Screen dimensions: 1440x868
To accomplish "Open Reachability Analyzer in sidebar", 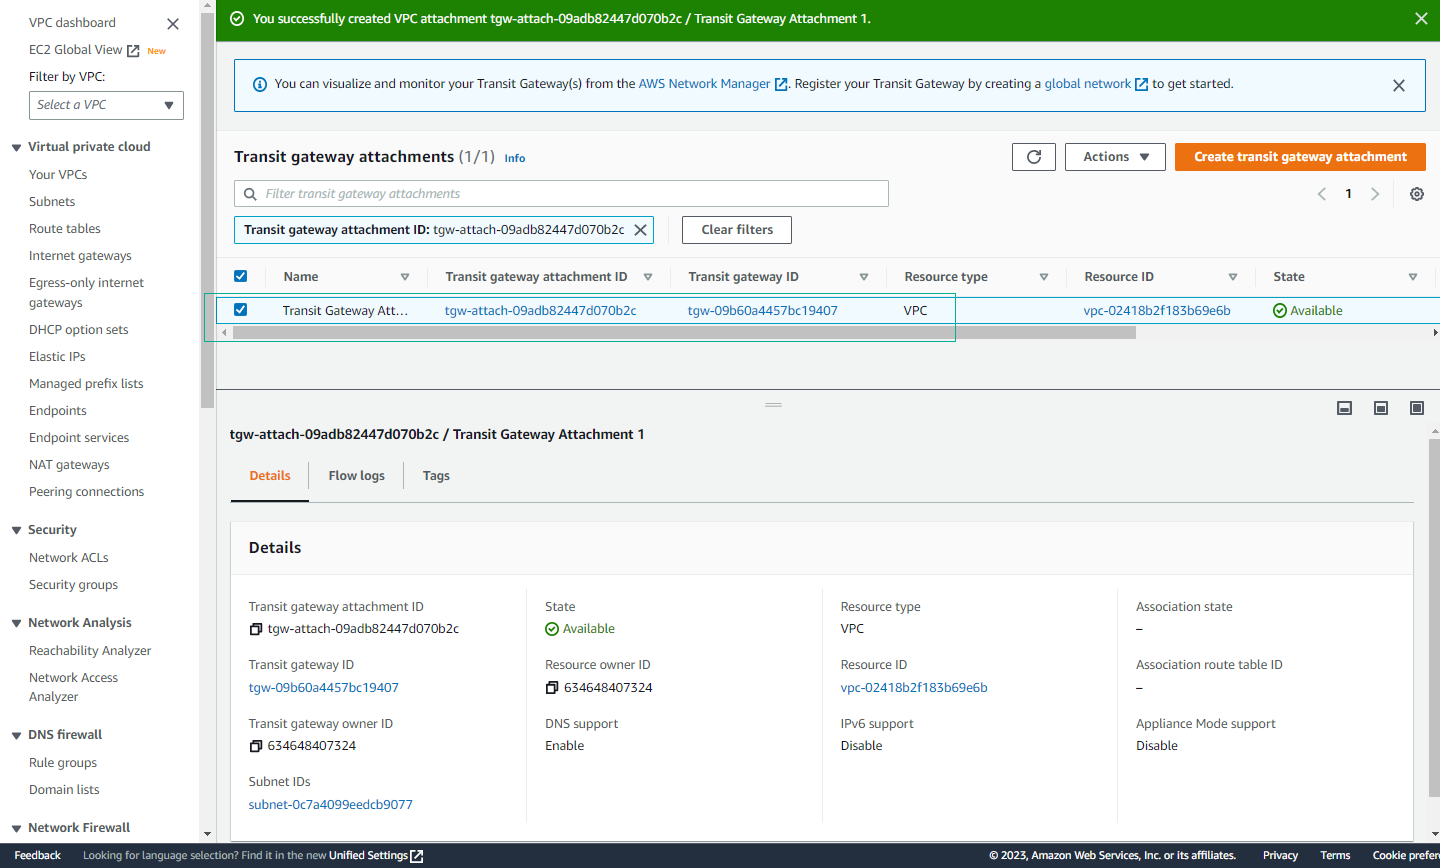I will pos(90,651).
